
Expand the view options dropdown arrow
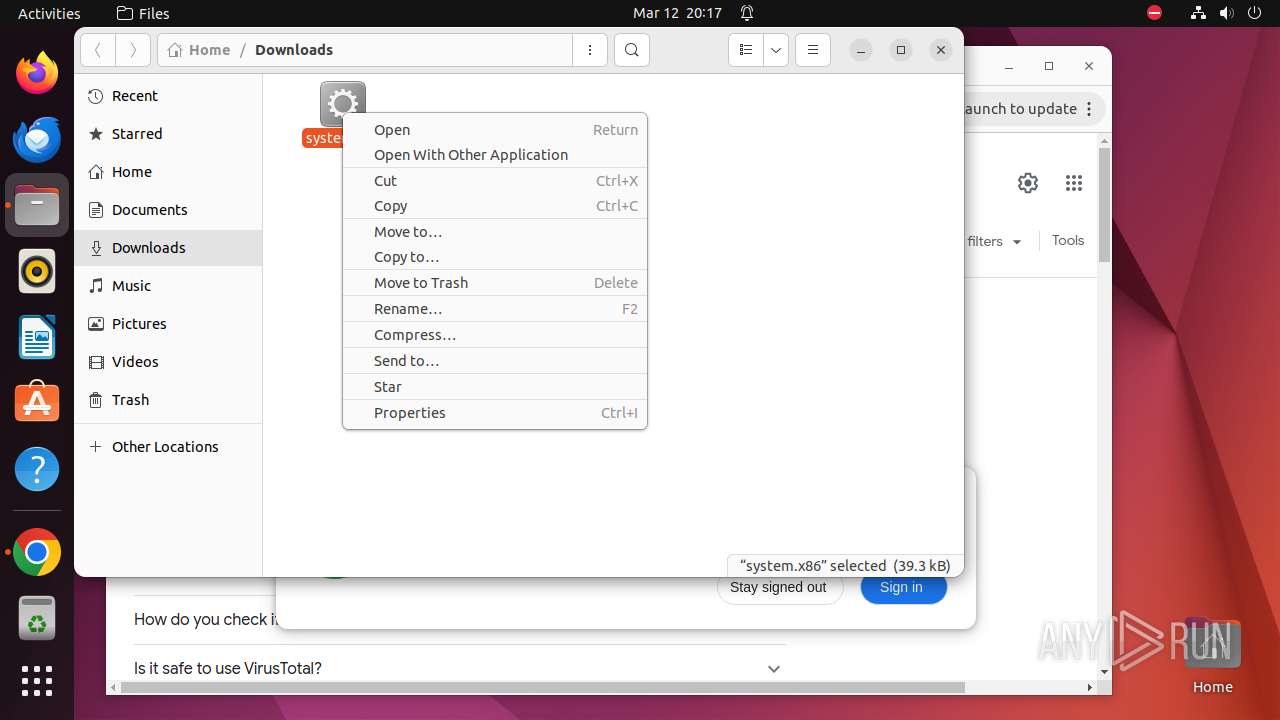pyautogui.click(x=776, y=50)
